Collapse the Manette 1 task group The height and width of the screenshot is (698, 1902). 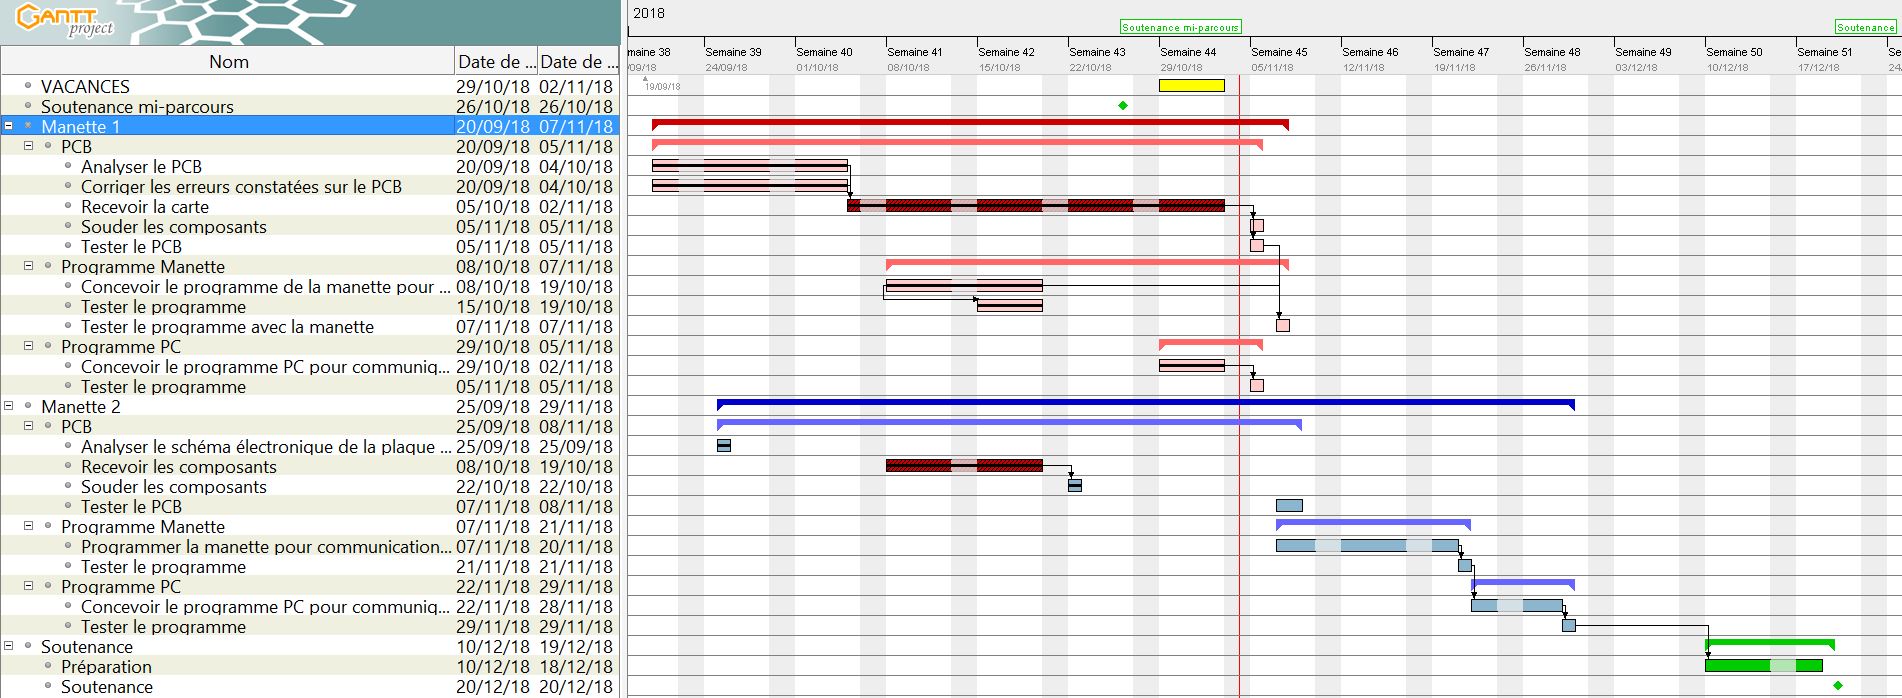(x=9, y=127)
